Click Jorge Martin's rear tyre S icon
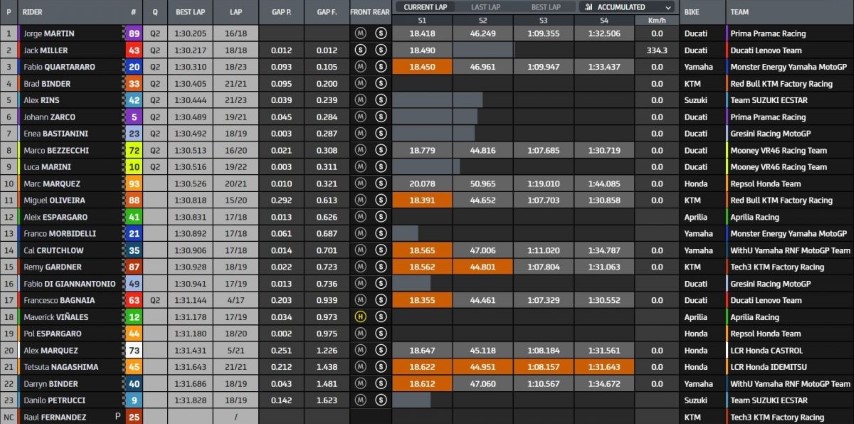The width and height of the screenshot is (854, 424). [x=381, y=33]
